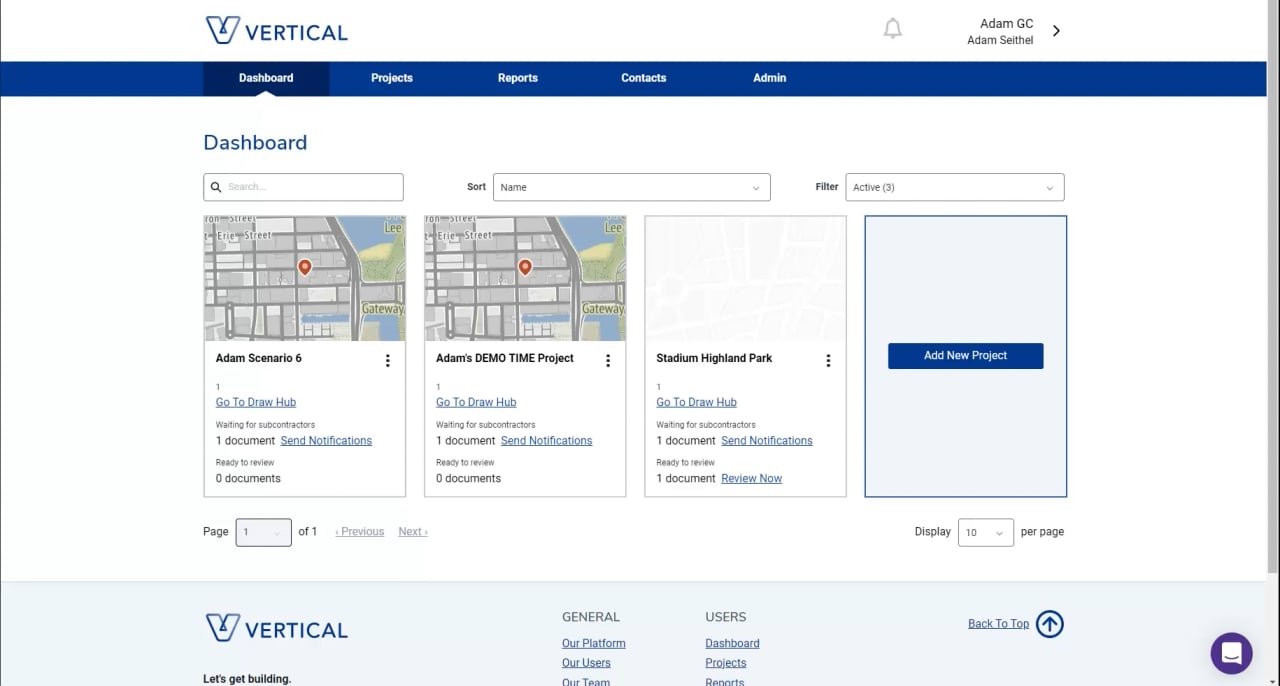Open the page number dropdown
This screenshot has width=1280, height=686.
pos(264,532)
